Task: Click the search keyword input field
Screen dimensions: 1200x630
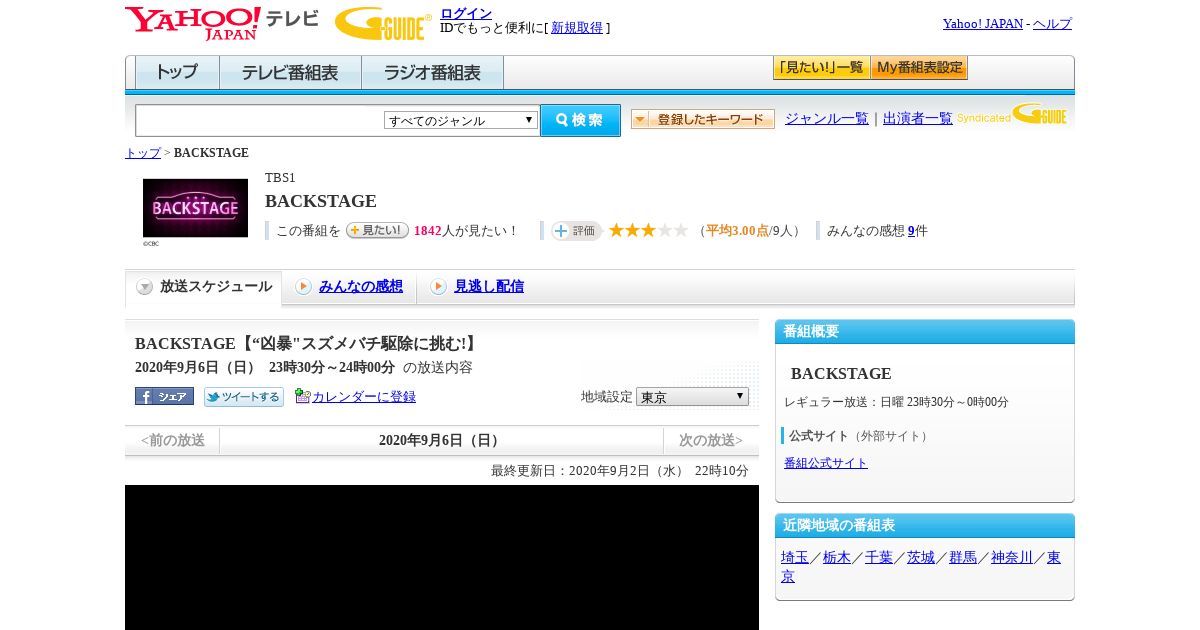Action: 260,120
